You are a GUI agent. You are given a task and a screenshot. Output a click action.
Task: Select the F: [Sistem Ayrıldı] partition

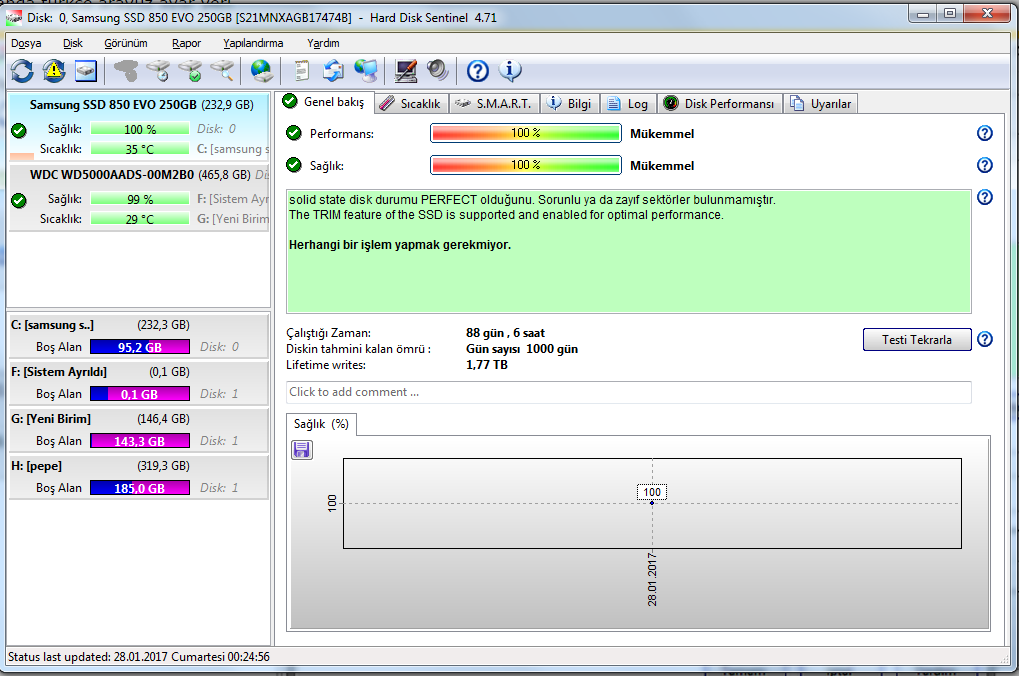click(139, 382)
